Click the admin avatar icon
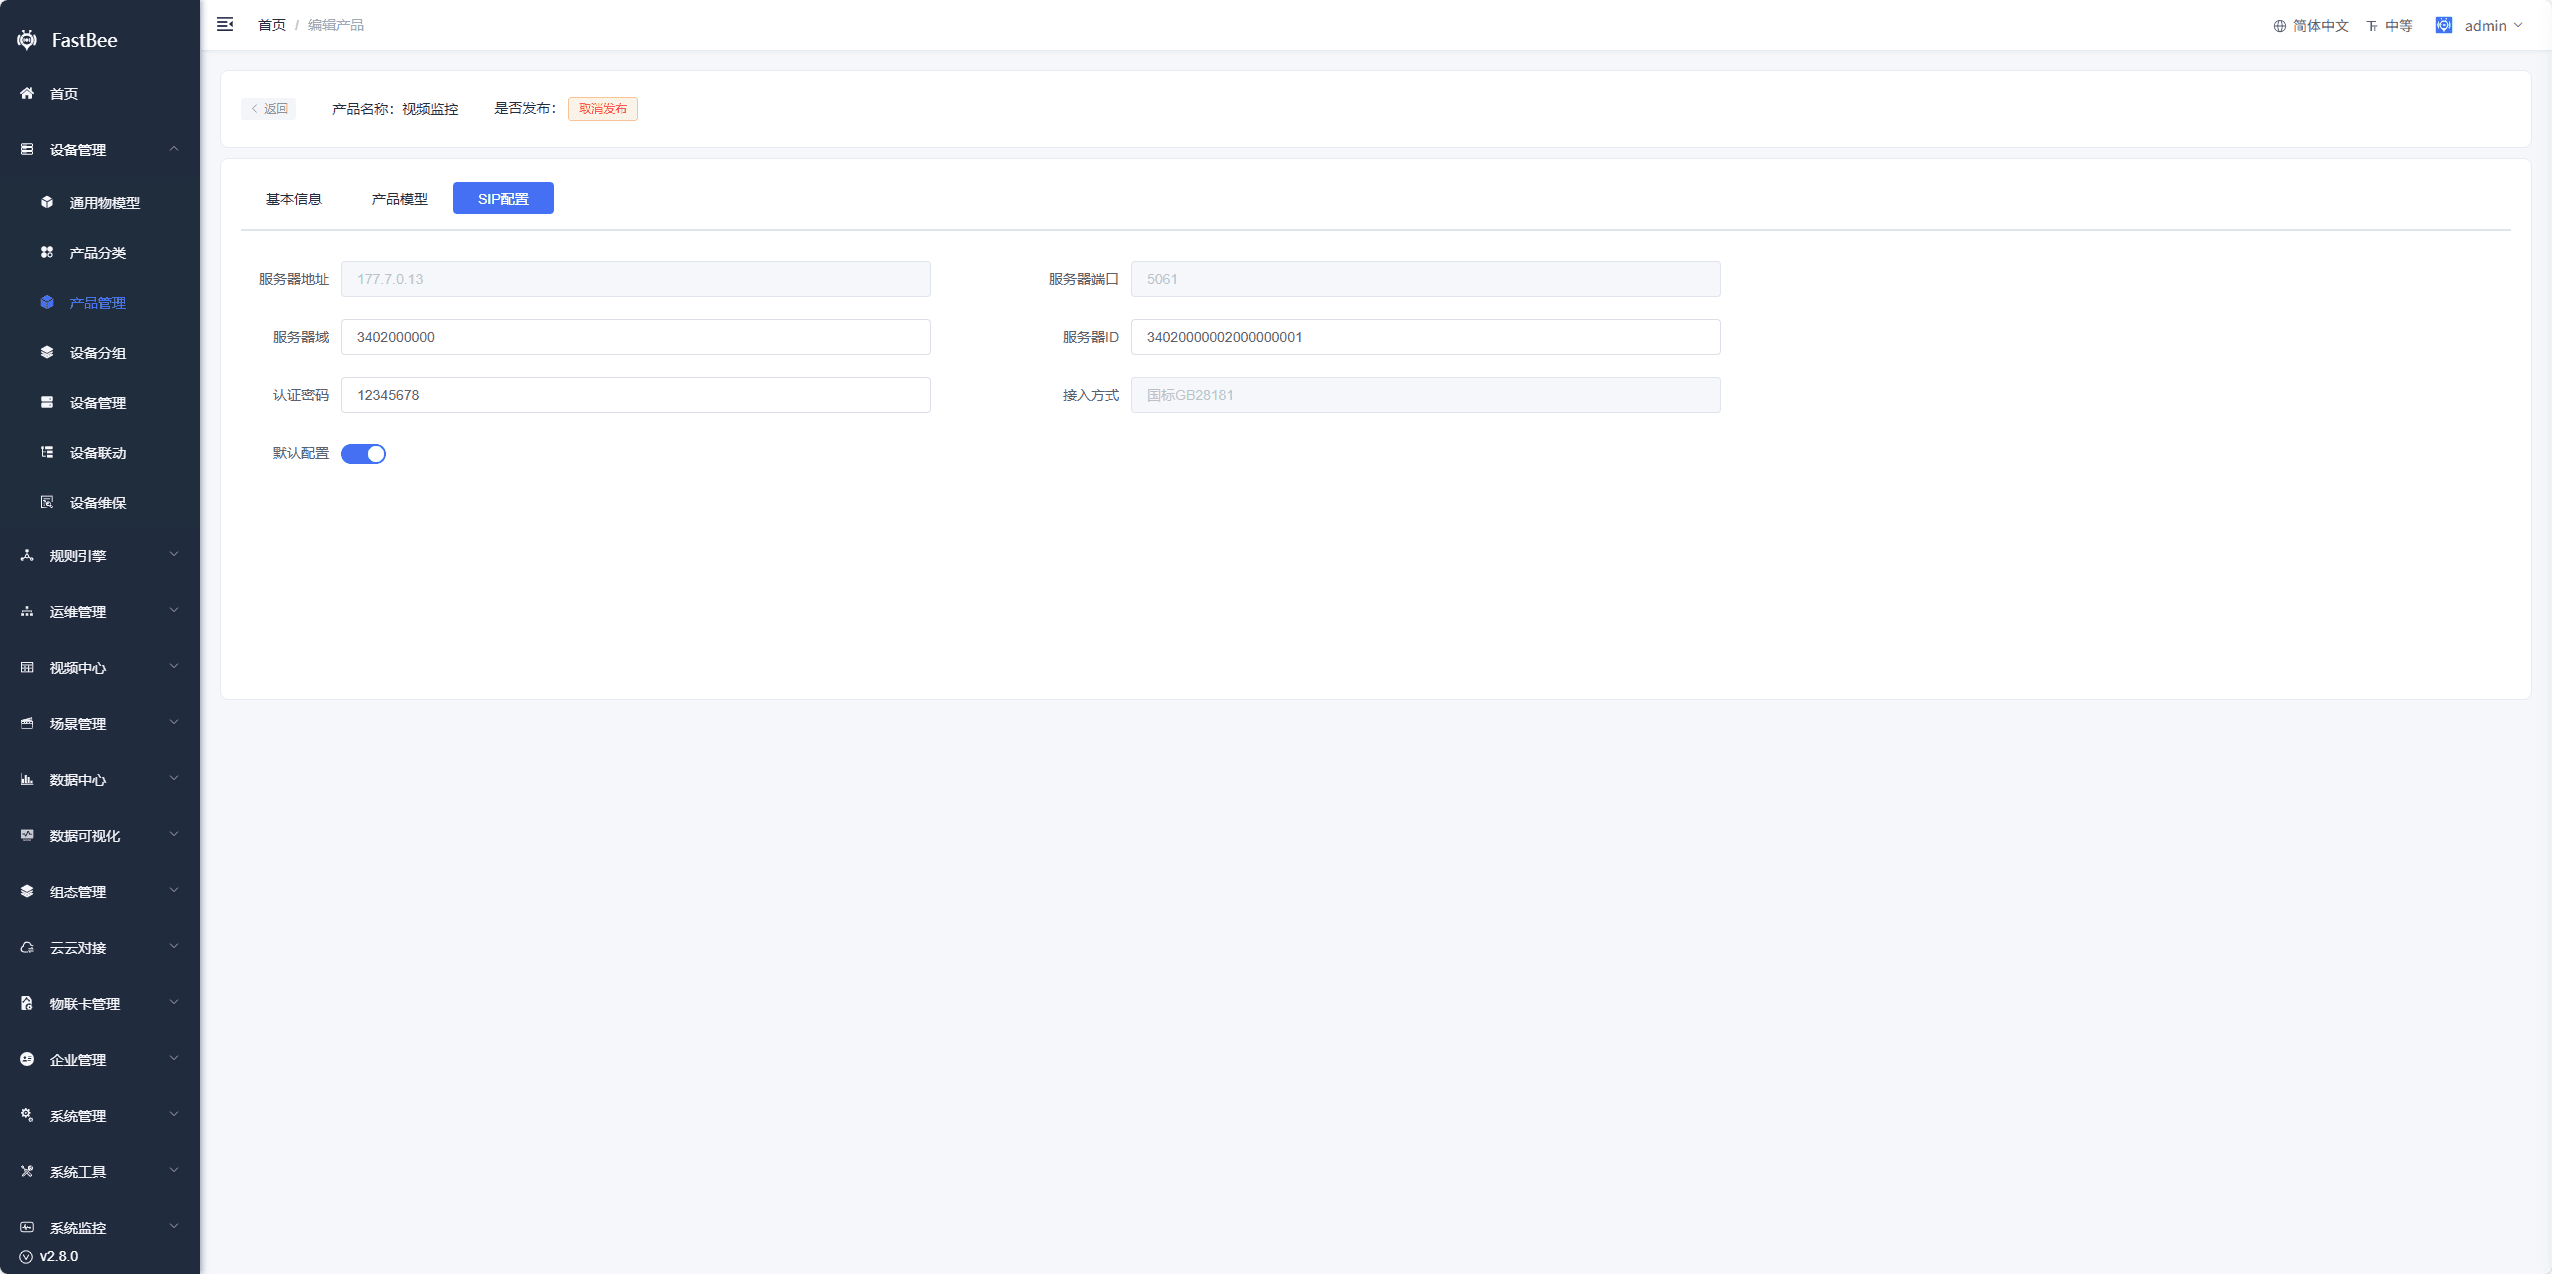Image resolution: width=2552 pixels, height=1274 pixels. click(2444, 25)
